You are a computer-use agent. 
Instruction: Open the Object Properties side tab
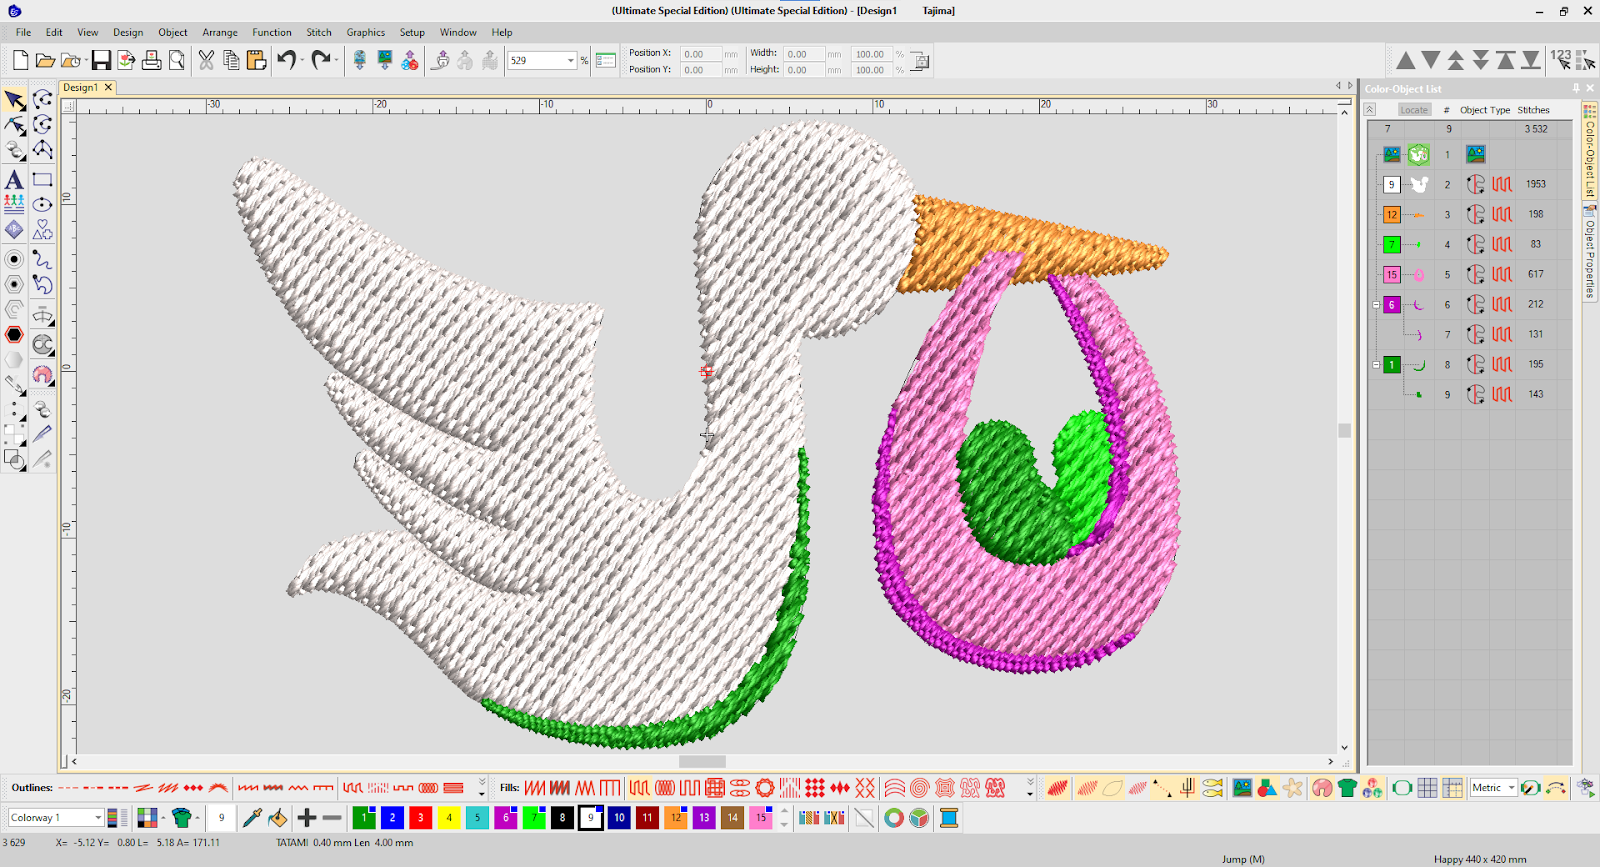point(1589,251)
